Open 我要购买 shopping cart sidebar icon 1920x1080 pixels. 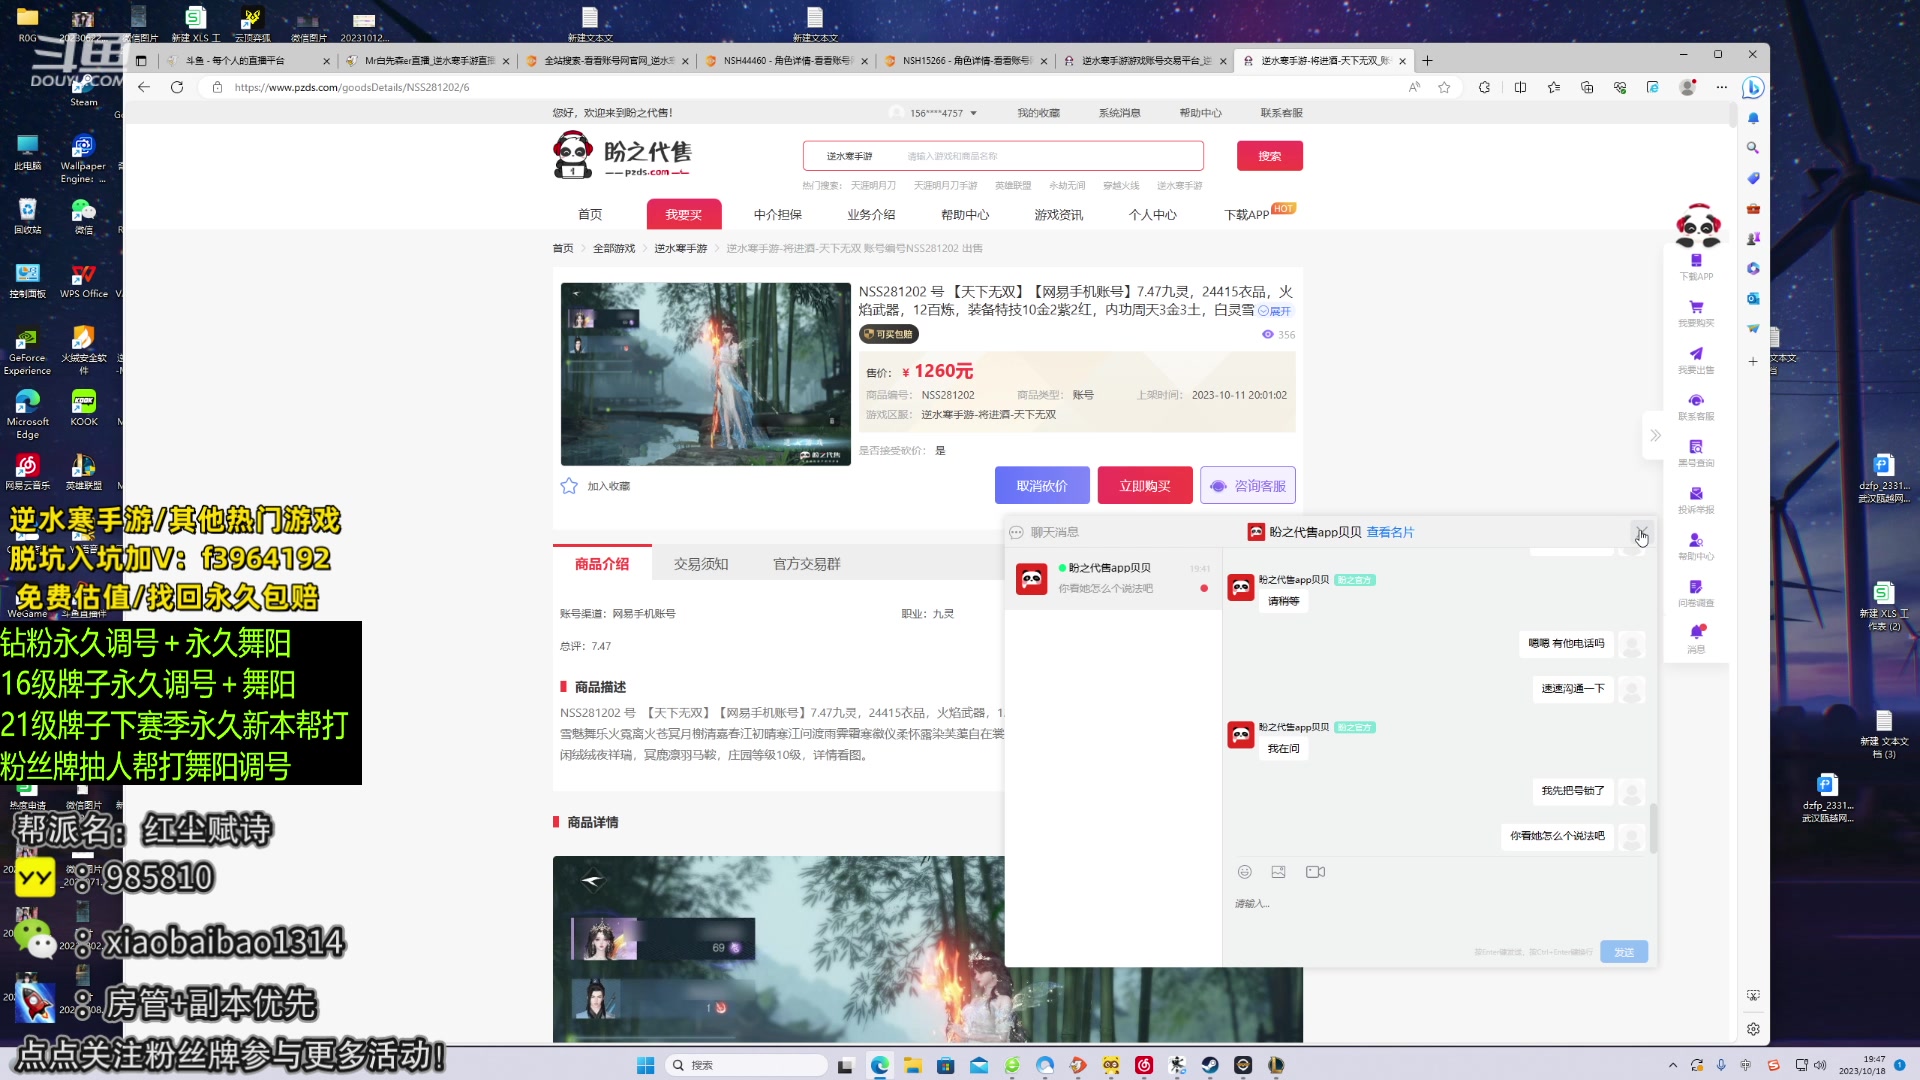tap(1696, 307)
